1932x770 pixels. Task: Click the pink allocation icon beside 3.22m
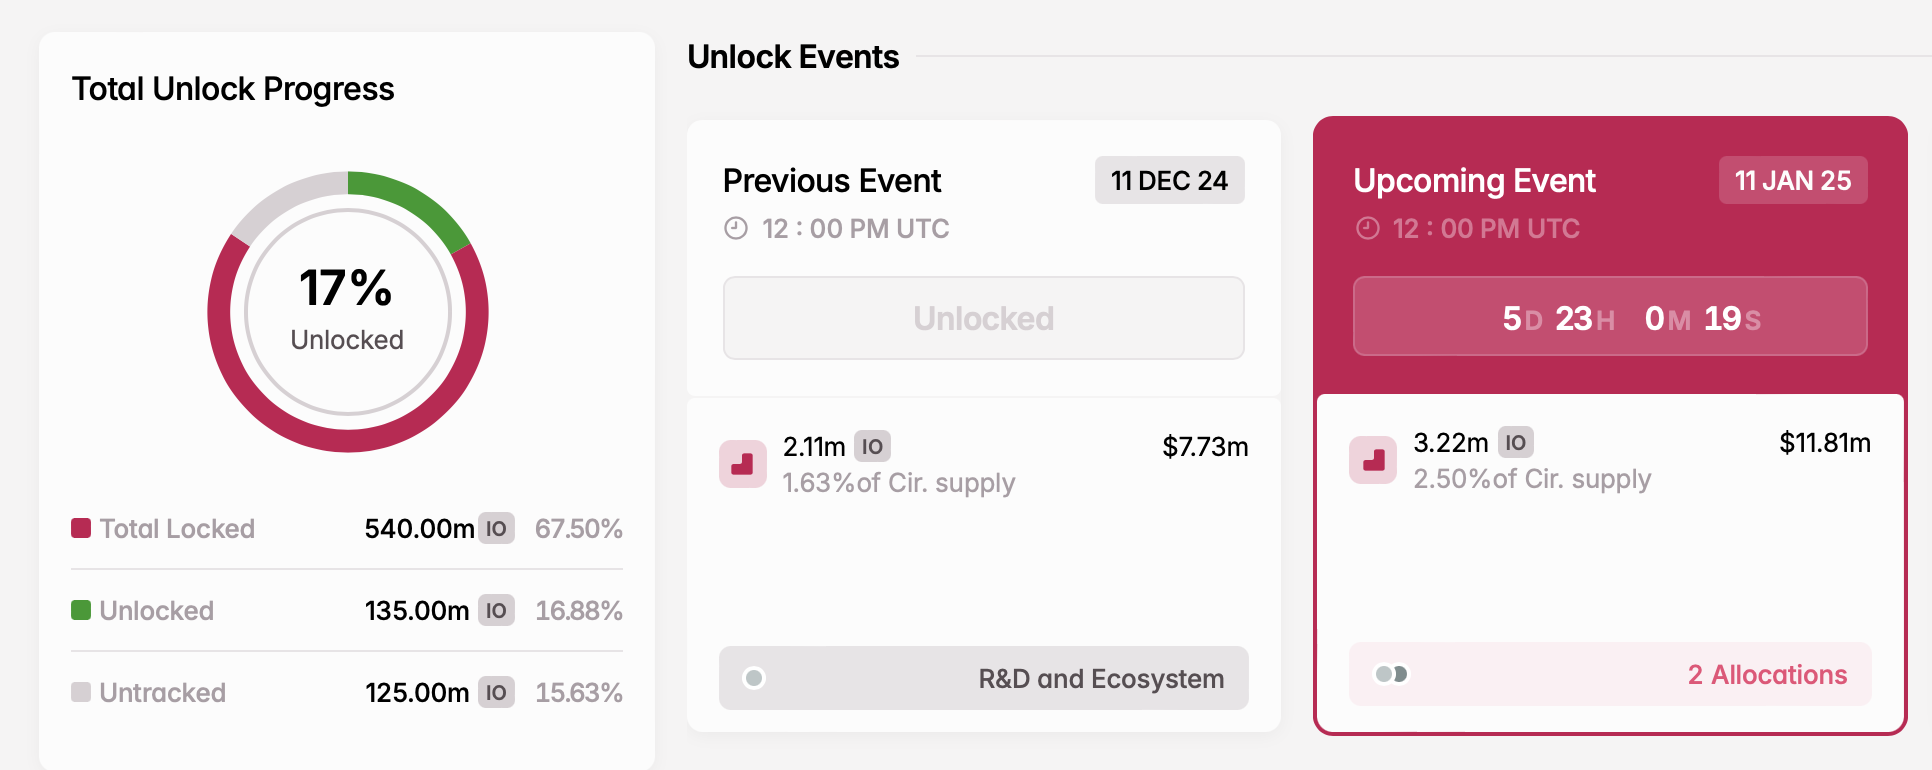(x=1373, y=460)
